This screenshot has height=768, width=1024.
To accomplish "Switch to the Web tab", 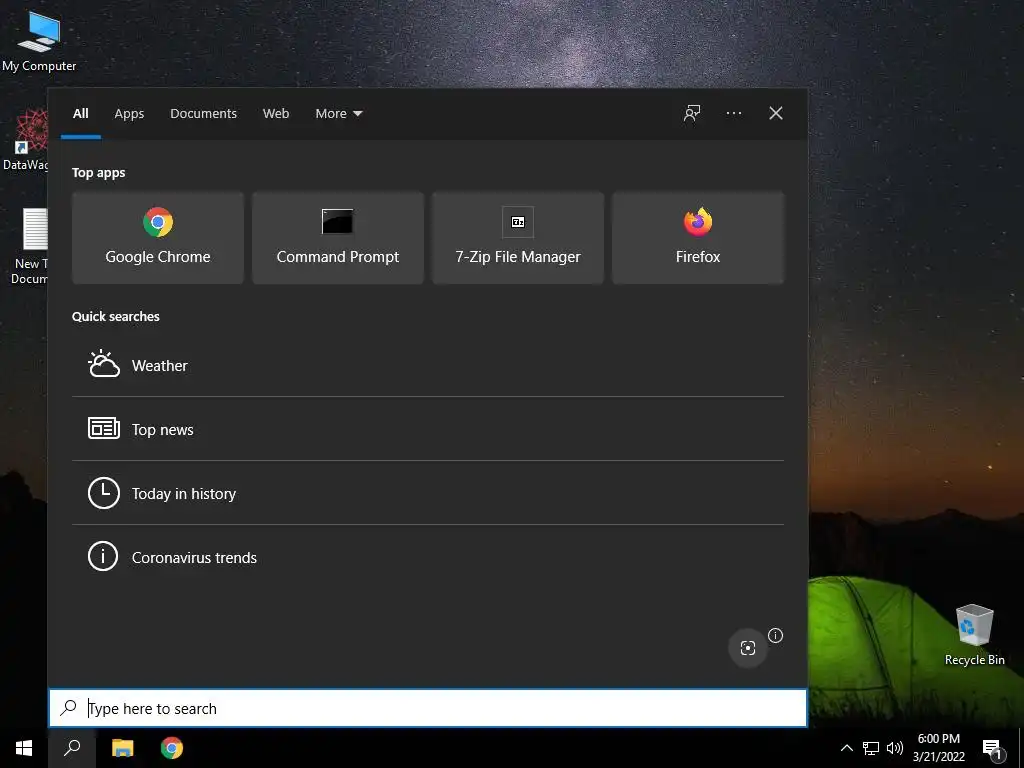I will [276, 114].
